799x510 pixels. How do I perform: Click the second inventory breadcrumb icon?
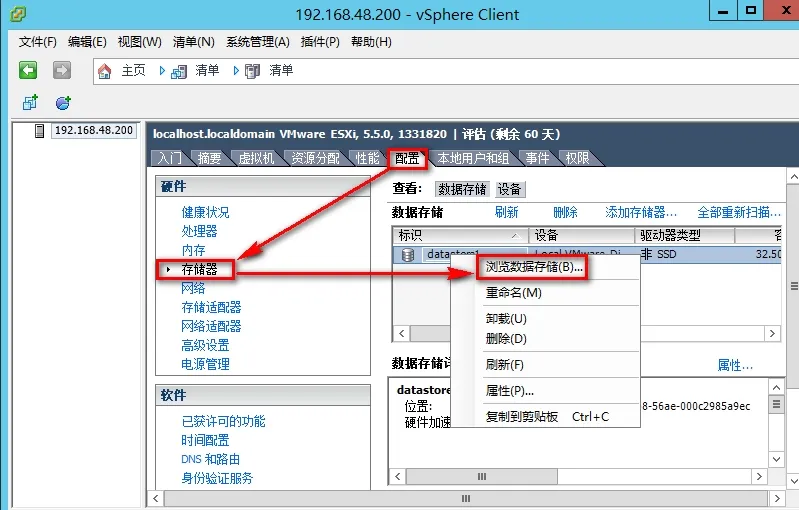(252, 71)
